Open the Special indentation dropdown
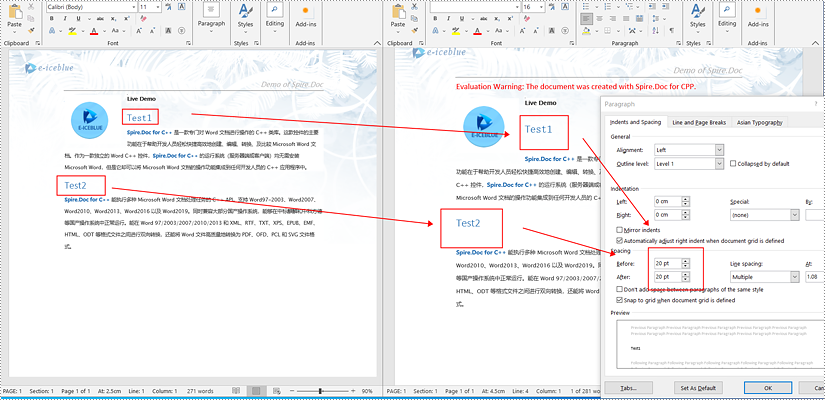 [x=794, y=215]
